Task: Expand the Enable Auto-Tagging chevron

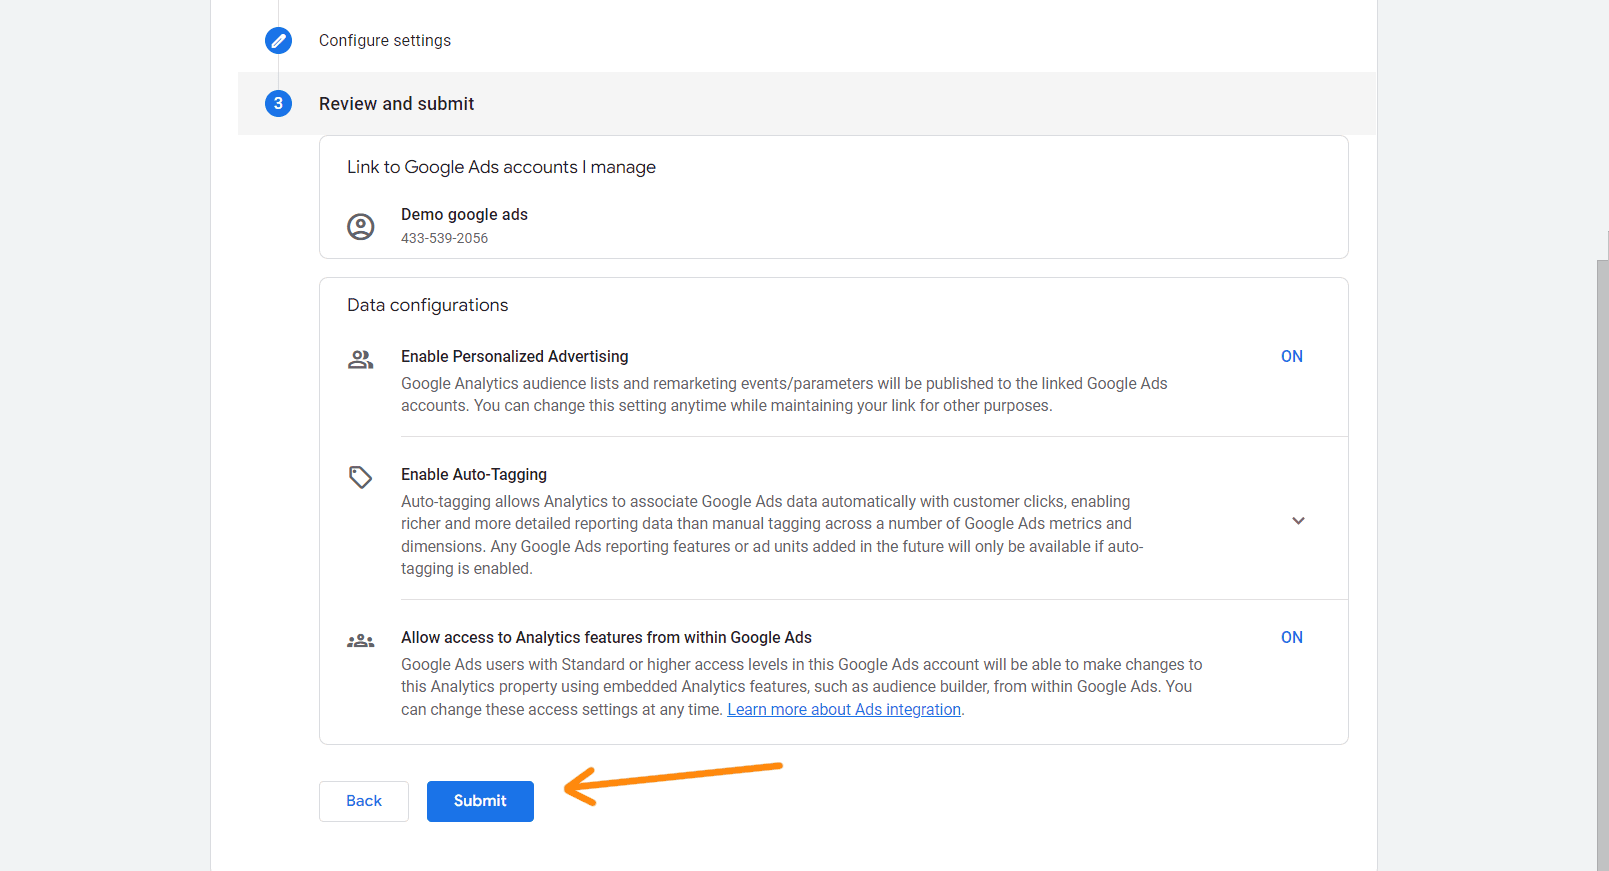Action: point(1298,521)
